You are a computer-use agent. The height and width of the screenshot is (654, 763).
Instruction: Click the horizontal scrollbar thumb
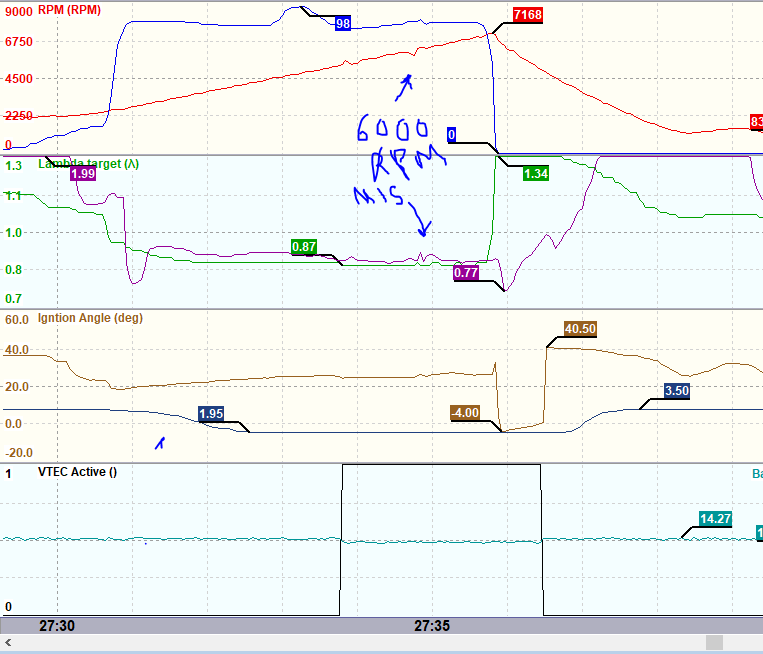[714, 642]
